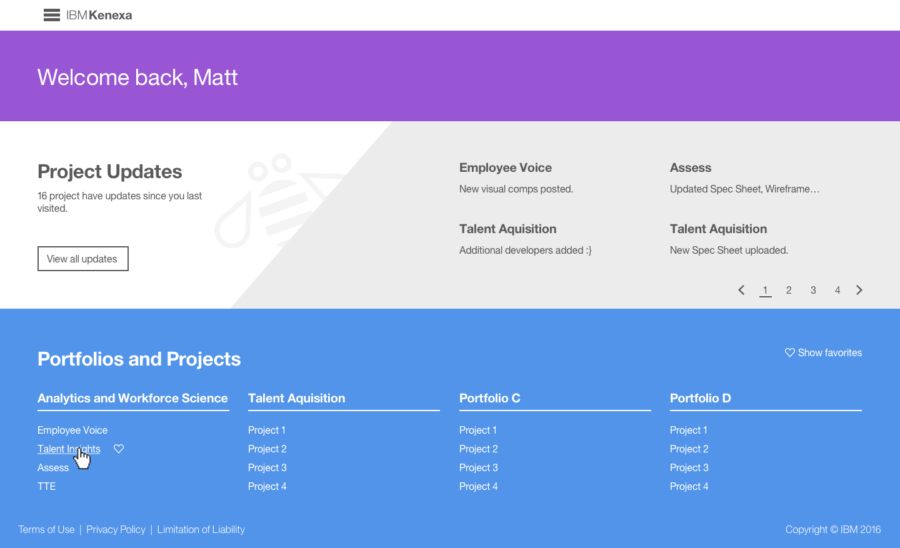Go to previous updates page arrow
900x548 pixels.
point(741,290)
